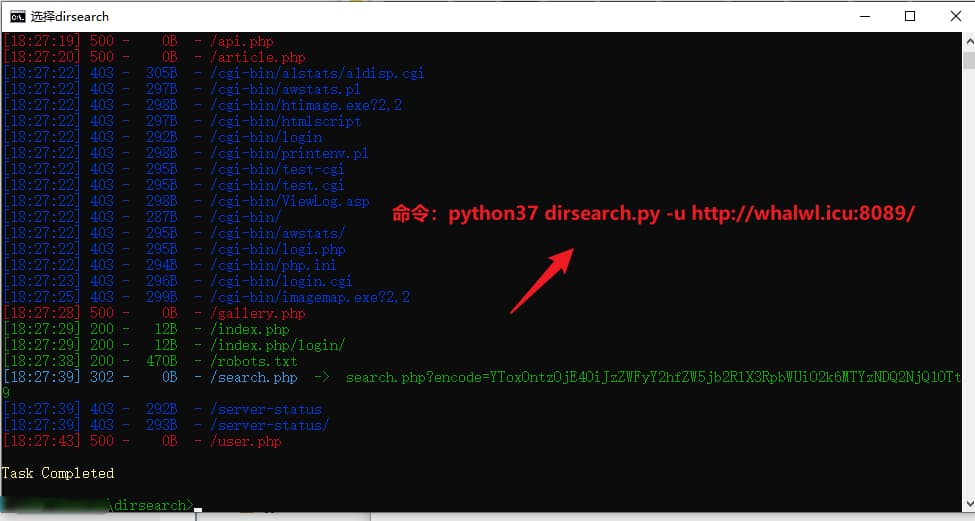Click the 305B size value
The height and width of the screenshot is (521, 975).
(x=162, y=73)
